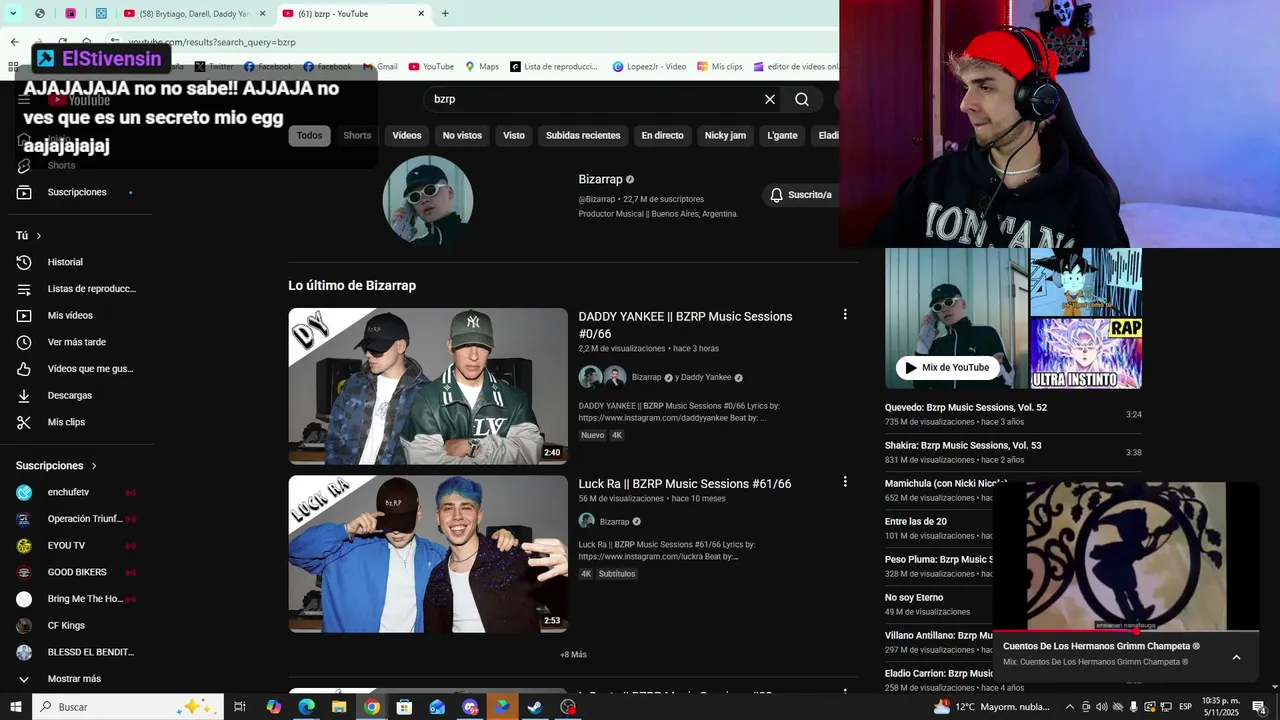The width and height of the screenshot is (1280, 720).
Task: Open options menu for Luck Ra video
Action: tap(845, 481)
